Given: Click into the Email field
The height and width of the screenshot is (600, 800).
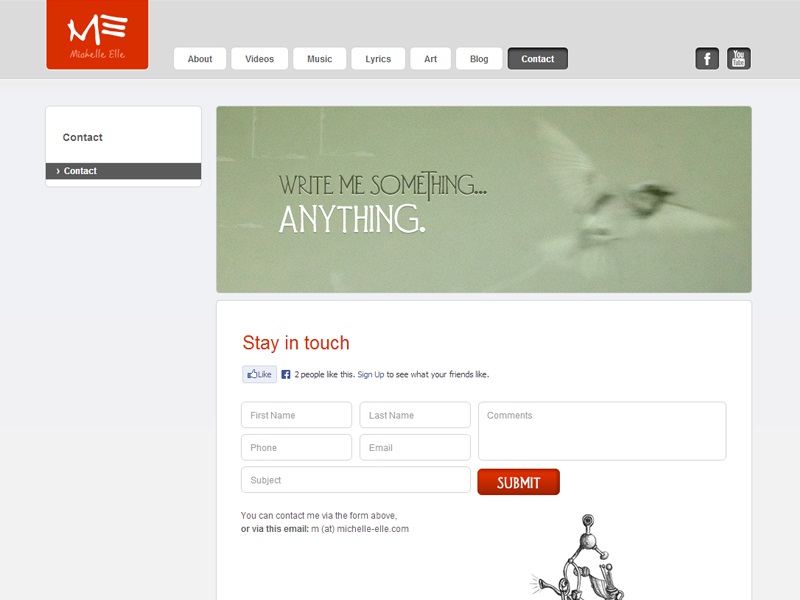Looking at the screenshot, I should 415,447.
